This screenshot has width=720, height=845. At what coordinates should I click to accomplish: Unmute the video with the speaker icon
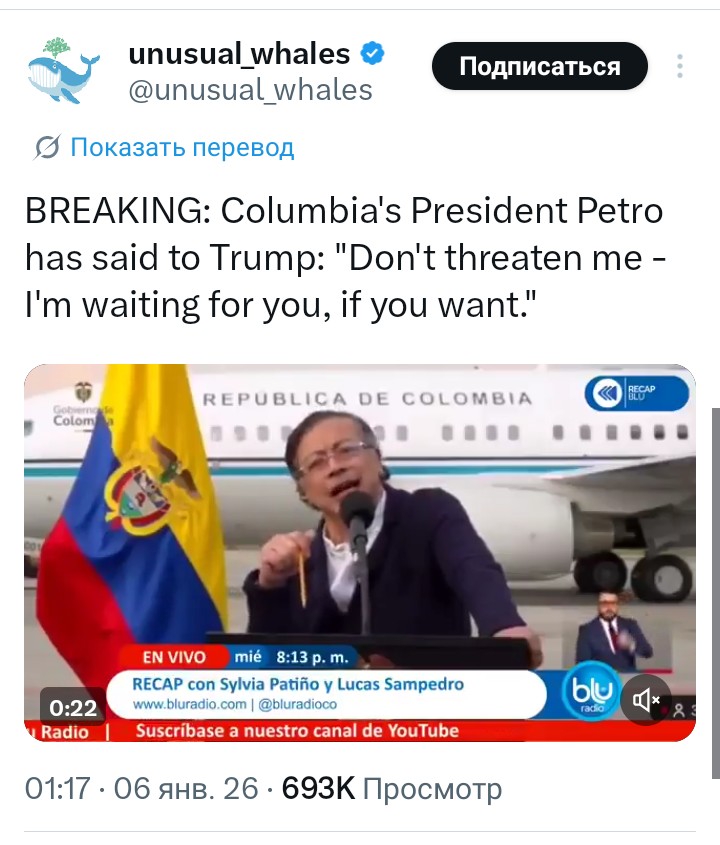(x=646, y=699)
